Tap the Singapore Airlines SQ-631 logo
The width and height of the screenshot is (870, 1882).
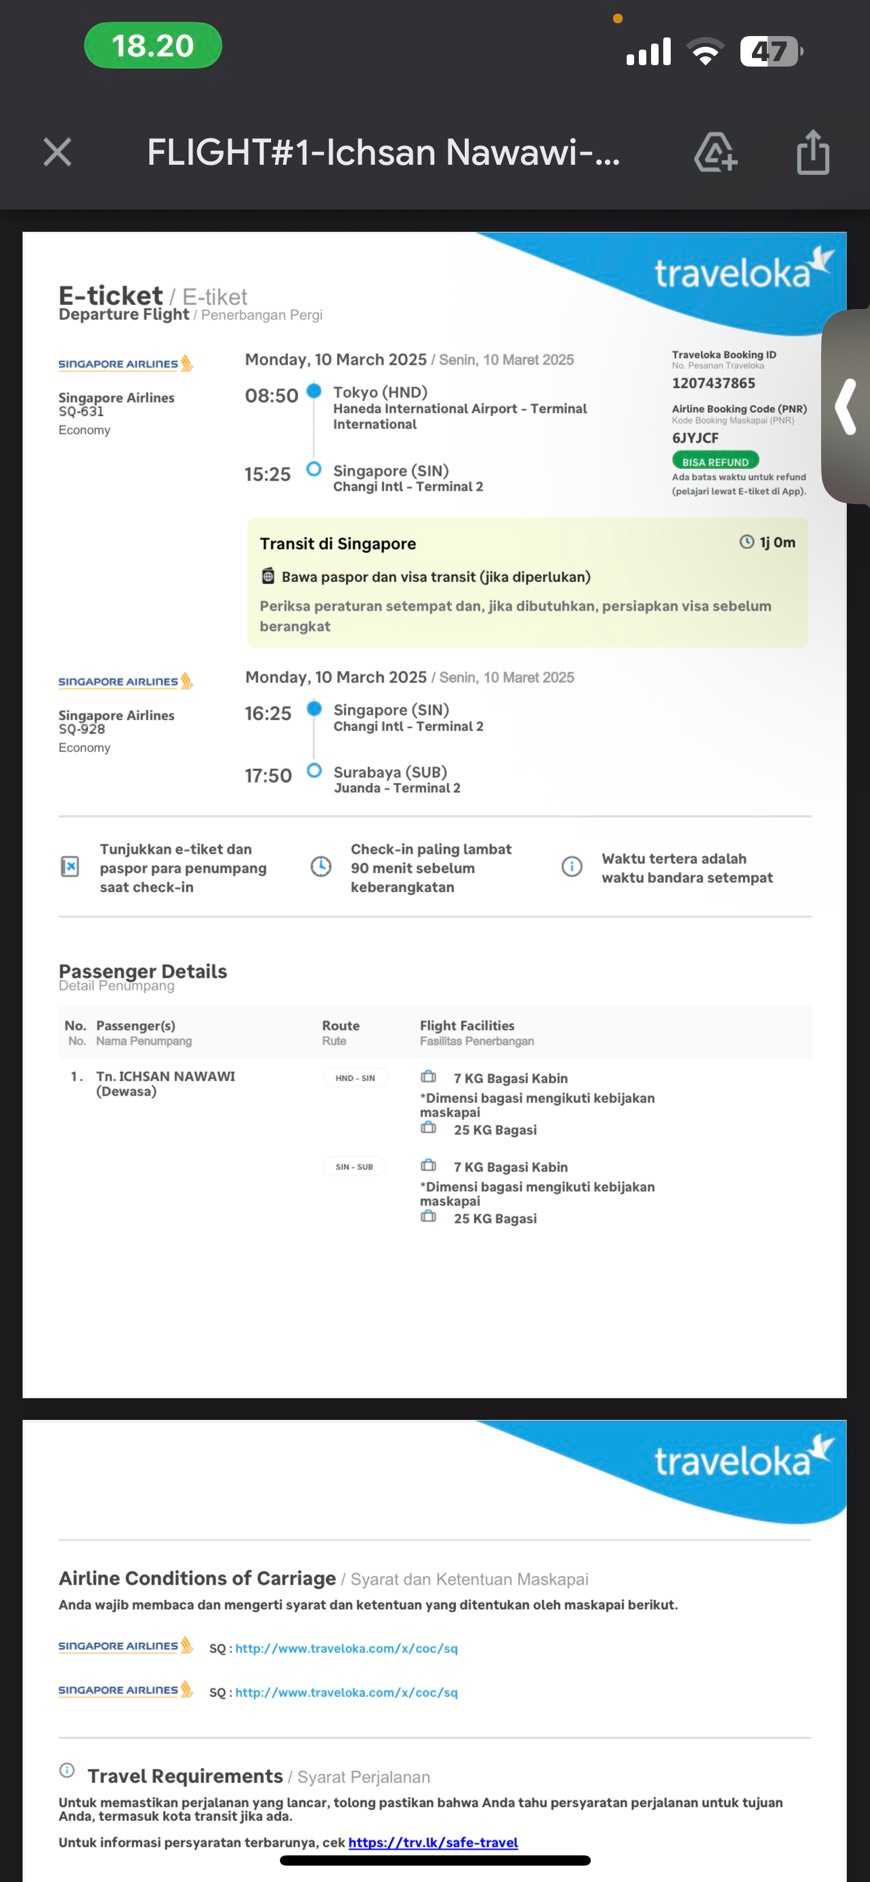point(125,364)
